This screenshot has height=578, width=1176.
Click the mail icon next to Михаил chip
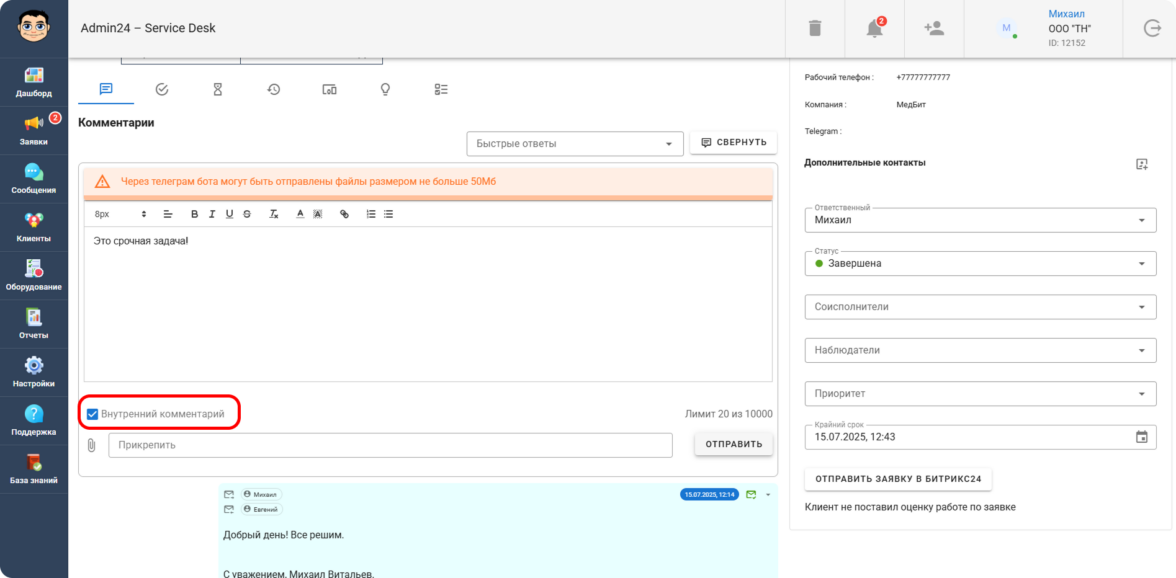230,495
